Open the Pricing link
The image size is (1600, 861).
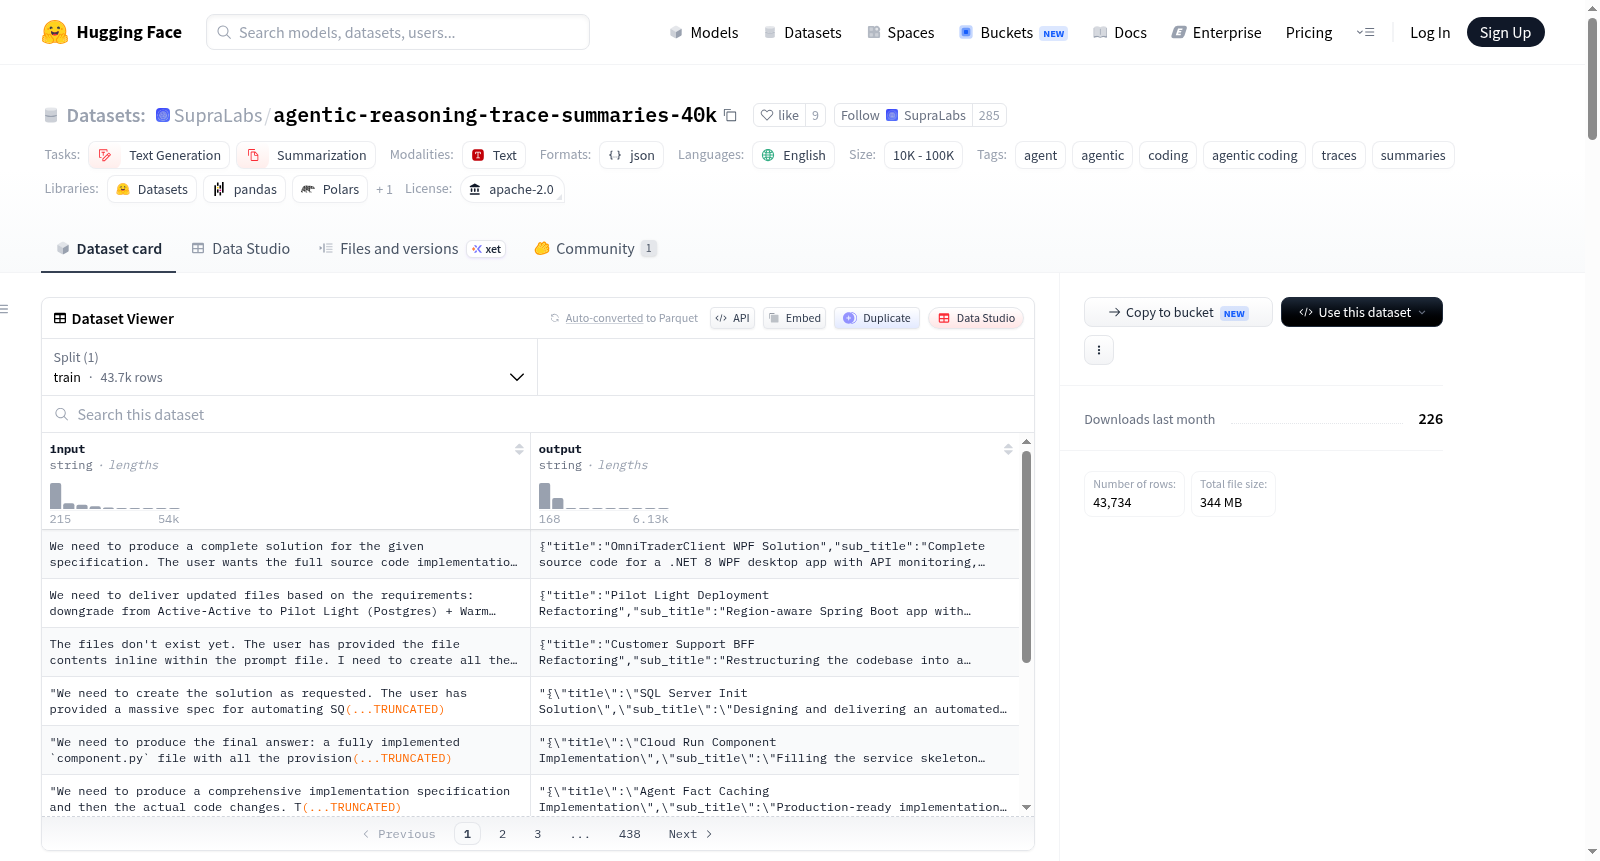point(1309,32)
